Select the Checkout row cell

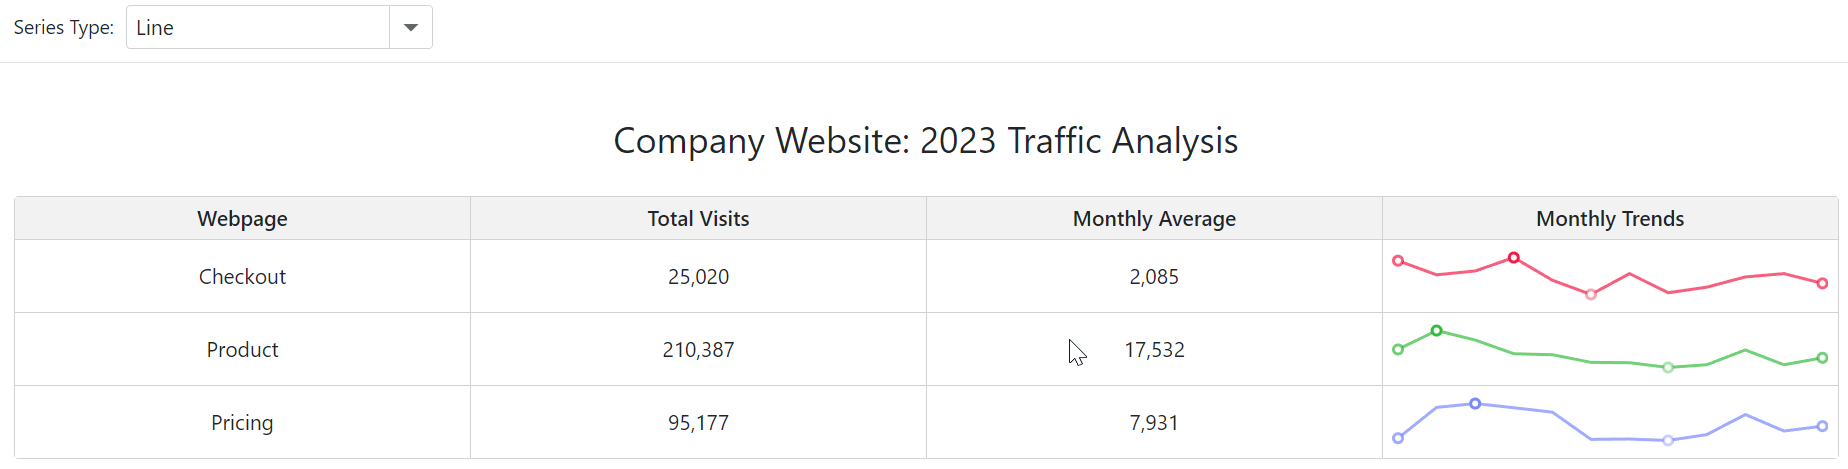pyautogui.click(x=243, y=276)
